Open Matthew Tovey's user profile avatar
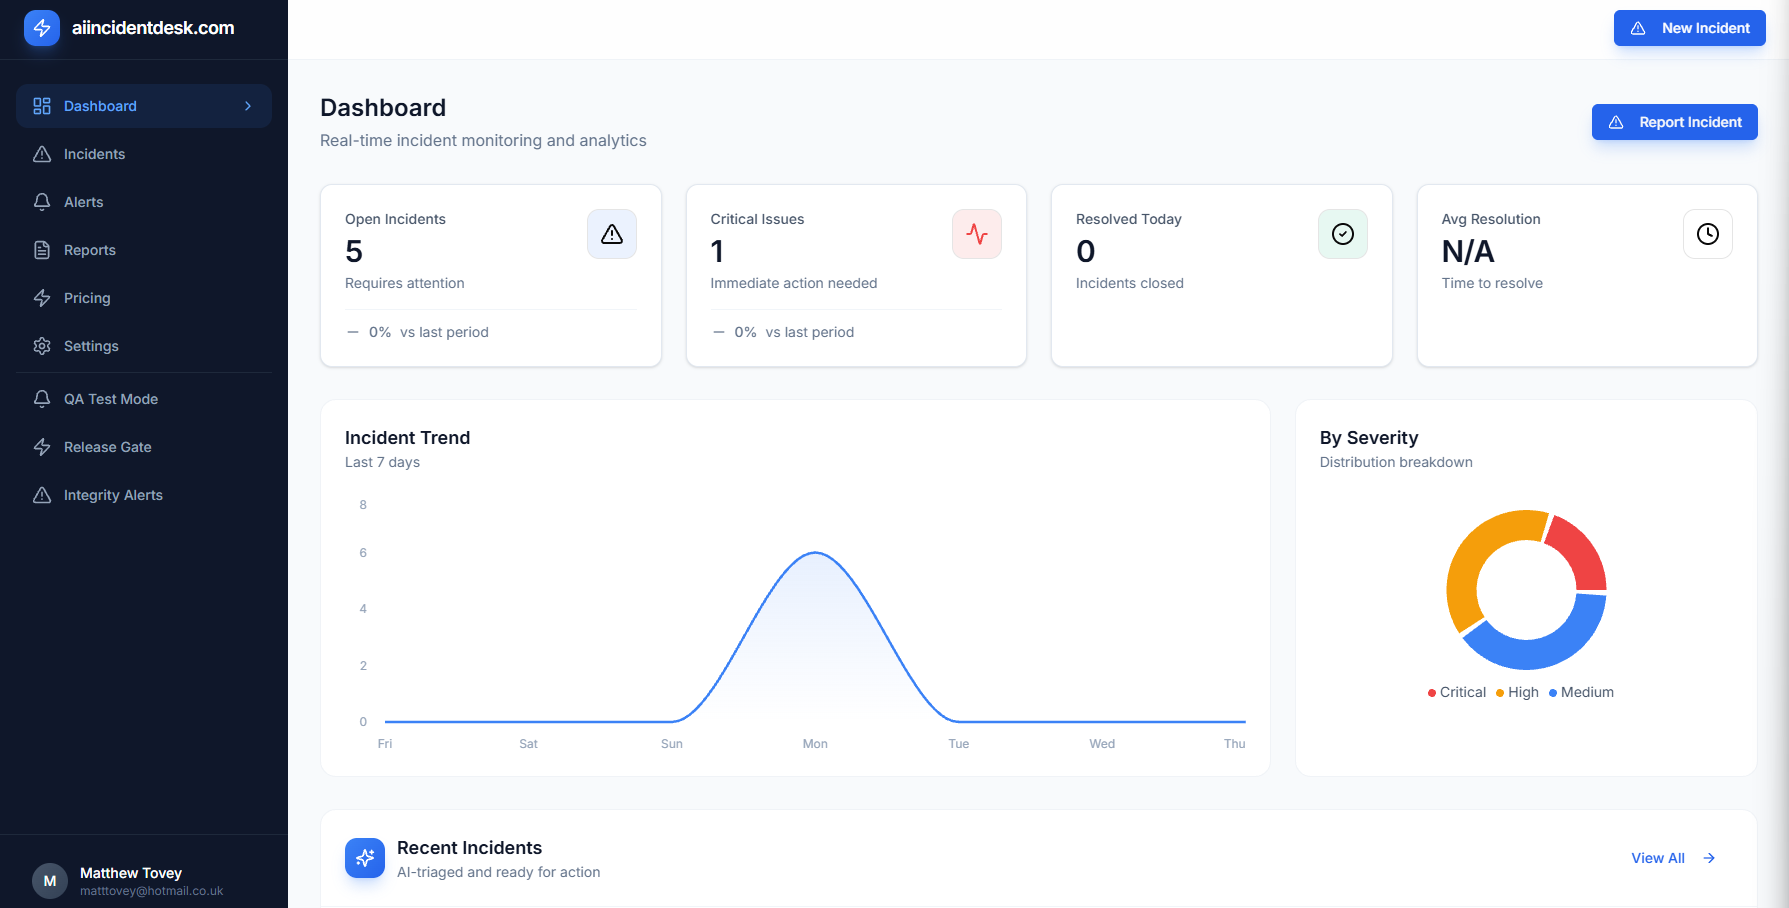 point(50,881)
